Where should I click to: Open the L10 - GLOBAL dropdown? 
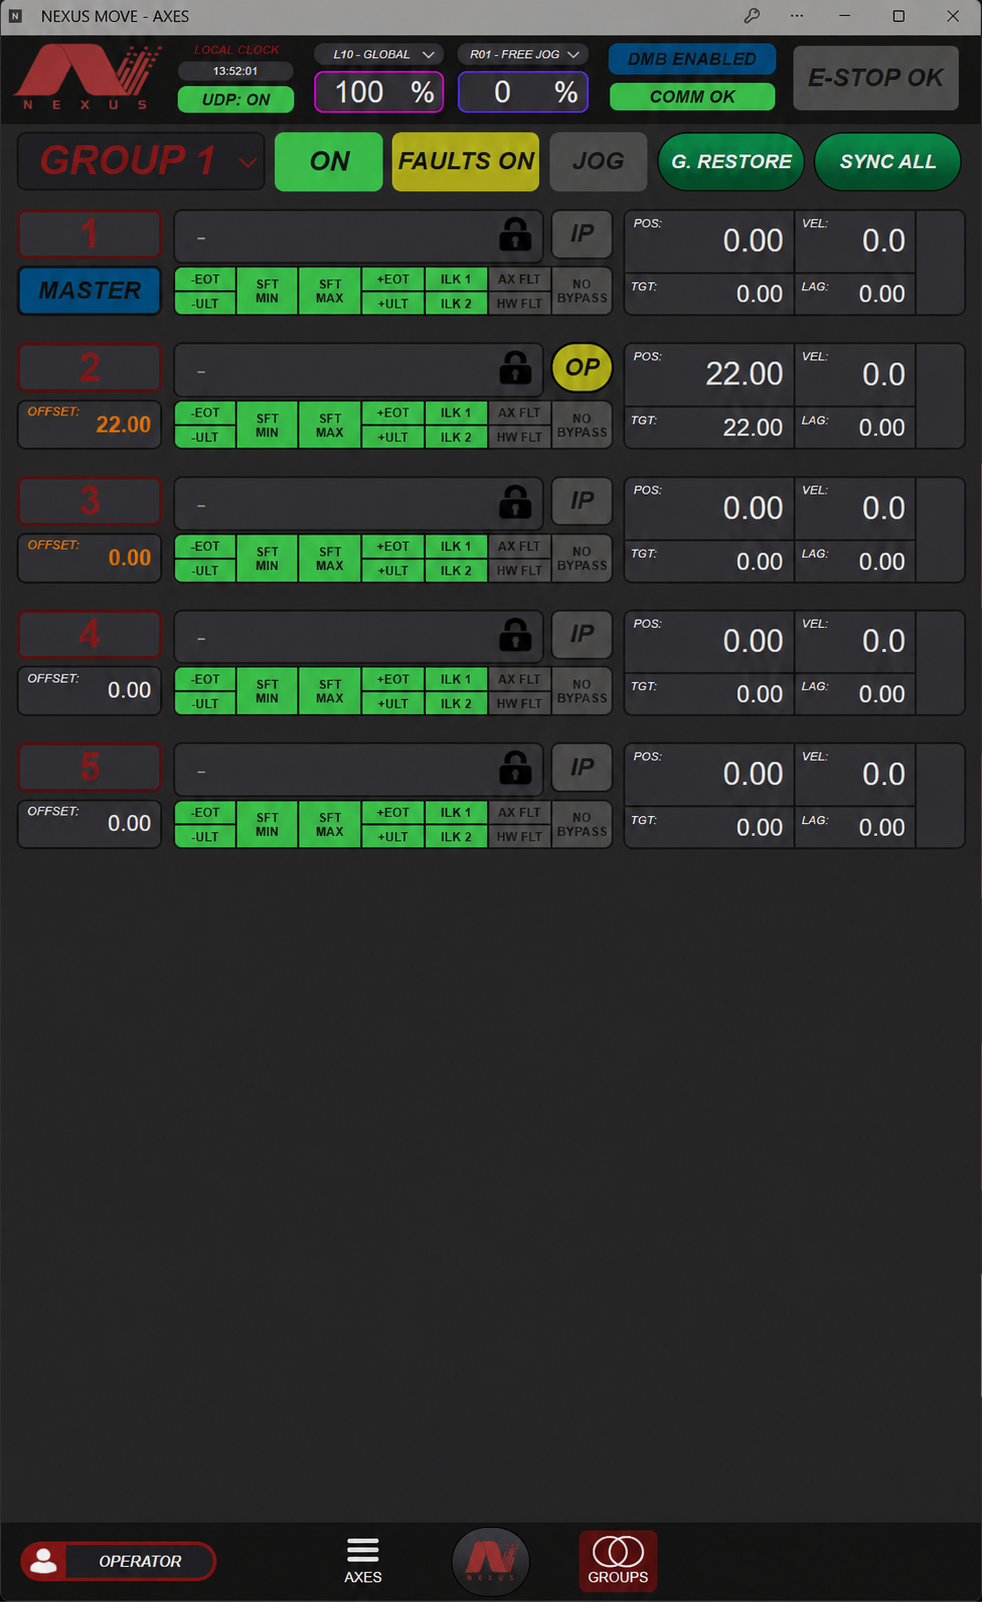379,54
